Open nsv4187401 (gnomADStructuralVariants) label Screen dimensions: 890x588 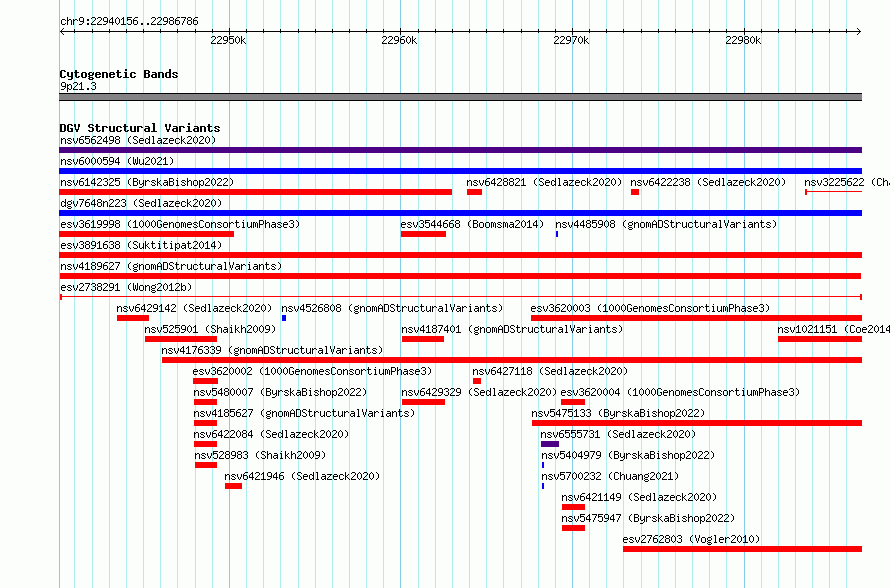coord(512,329)
